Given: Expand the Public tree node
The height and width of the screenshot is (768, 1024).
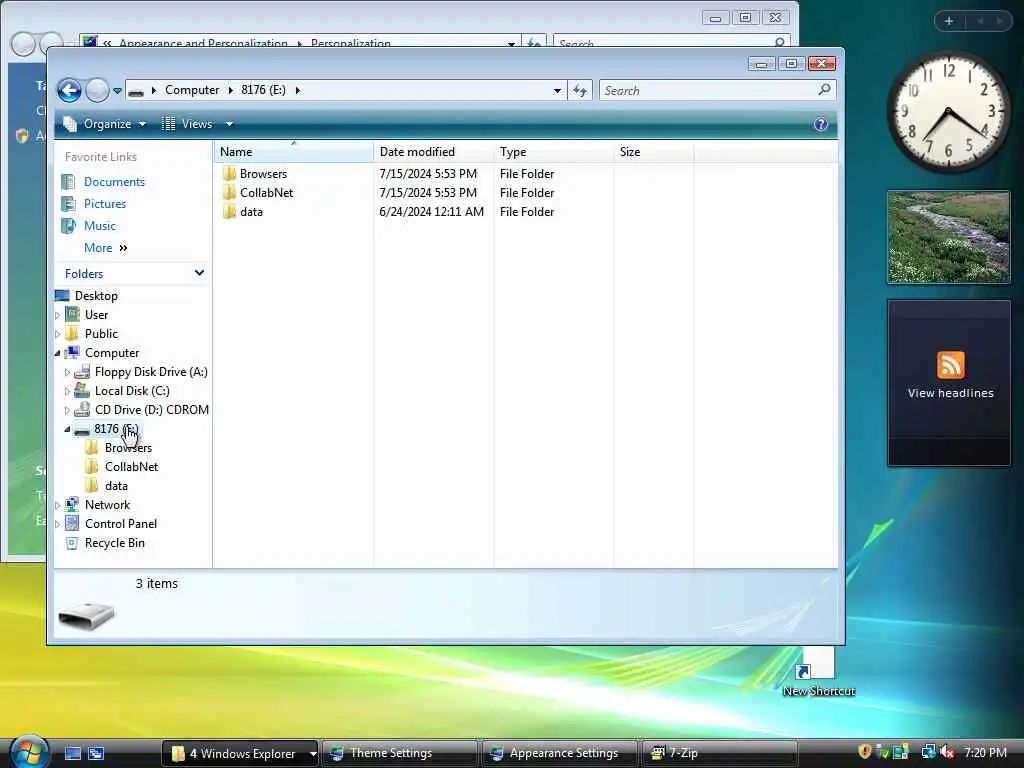Looking at the screenshot, I should click(x=57, y=334).
